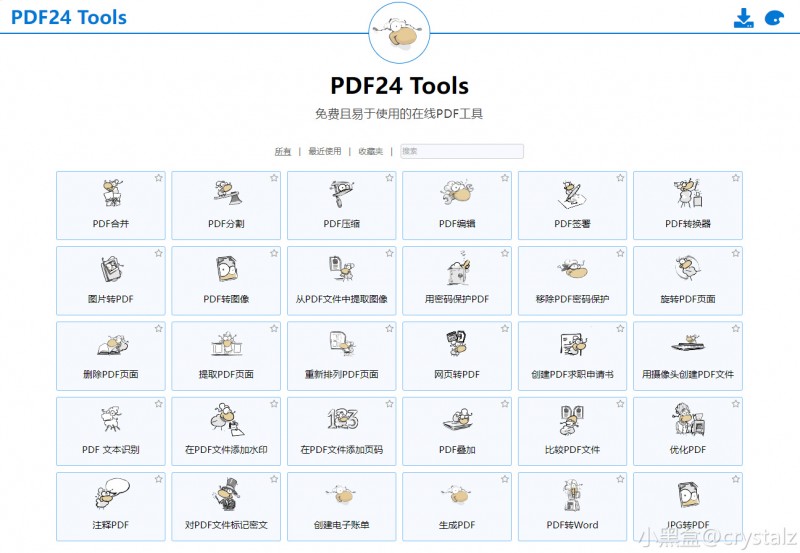Open the 用摄像头创建PDF文件 tool with the scanner icon
Viewport: 800px width, 553px height.
(x=688, y=356)
